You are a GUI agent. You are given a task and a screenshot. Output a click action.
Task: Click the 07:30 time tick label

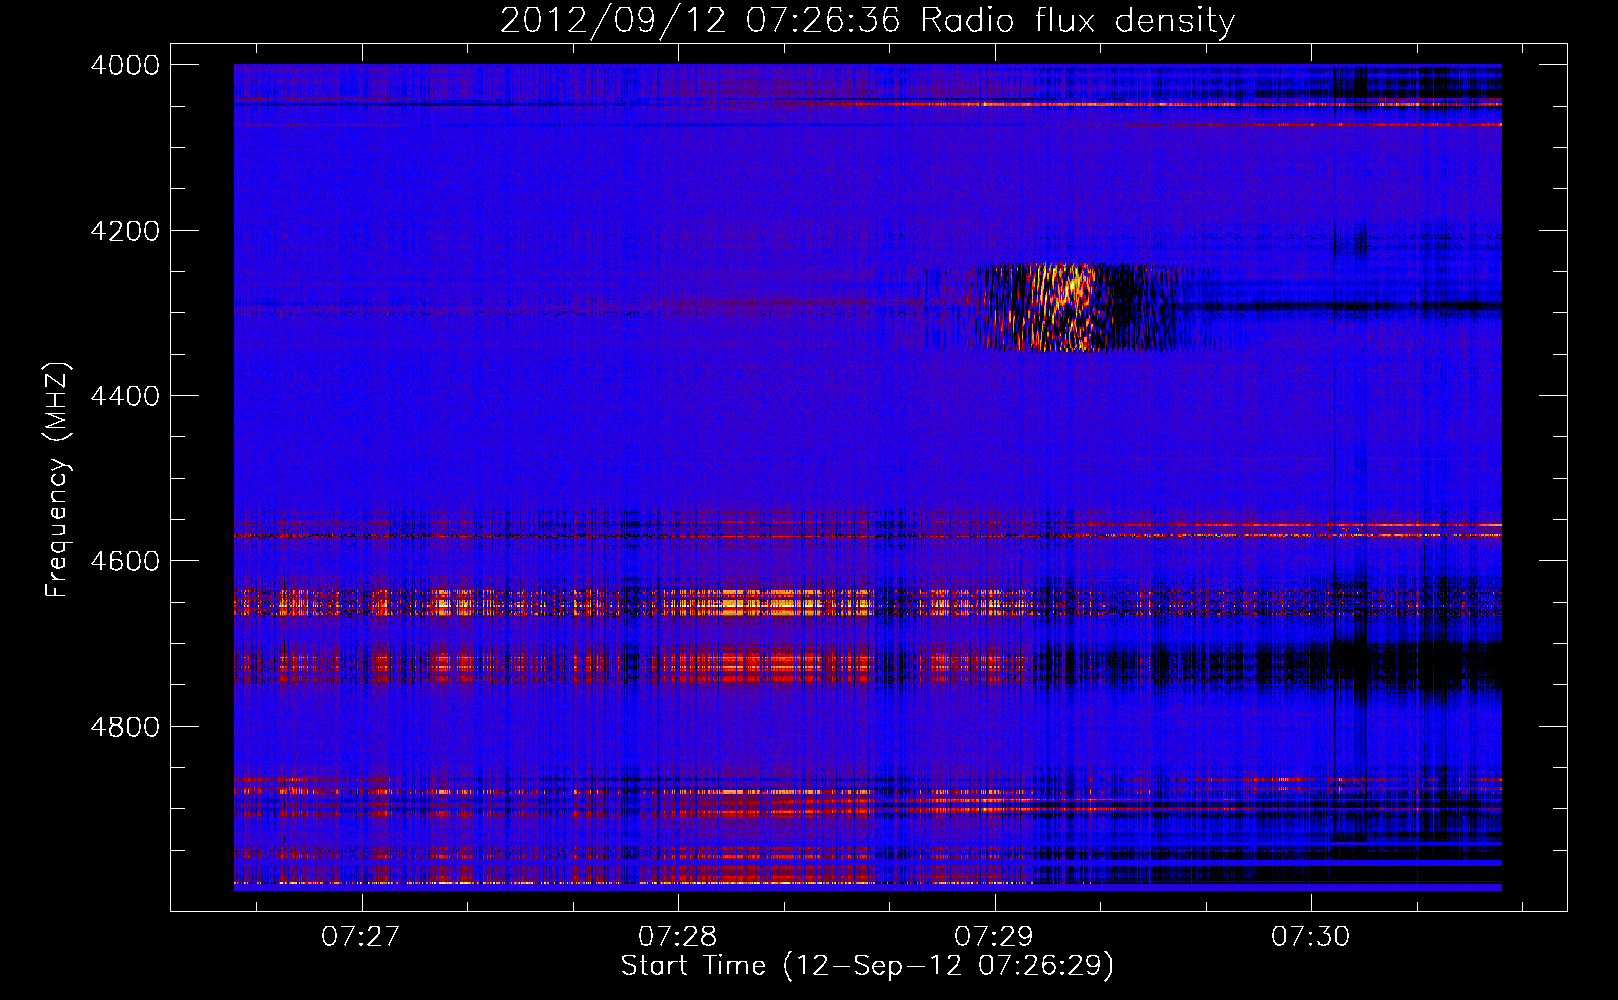1310,936
